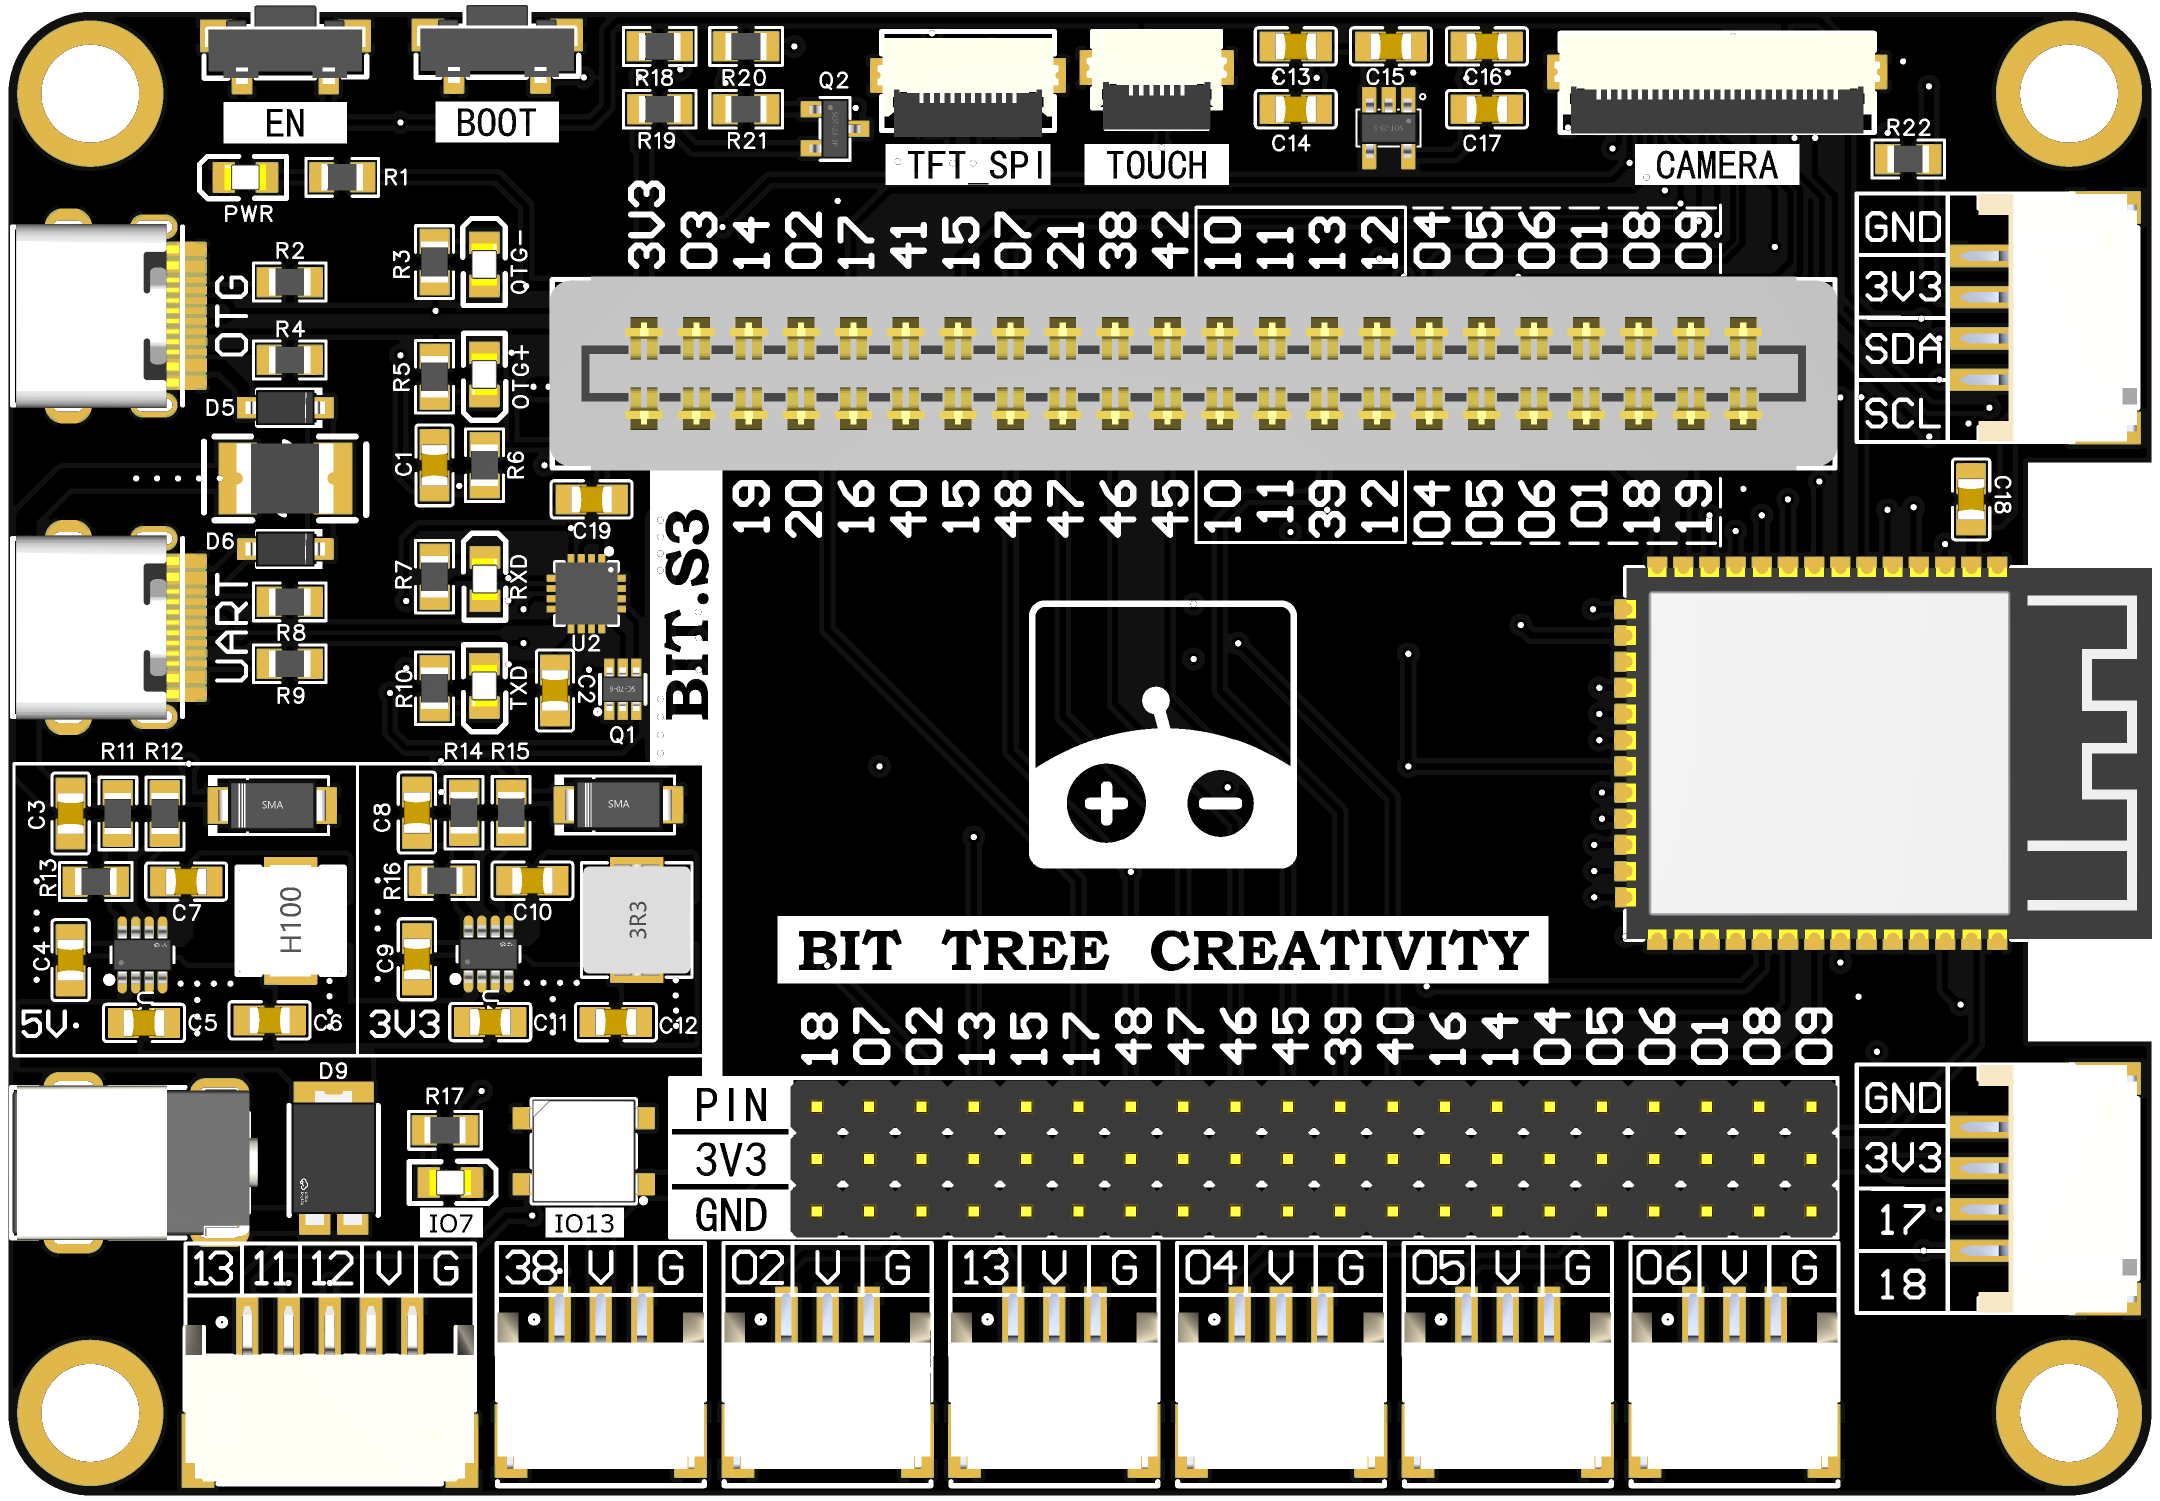Screen dimensions: 2160x1501
Task: Click the EN slide switch component
Action: [x=285, y=50]
